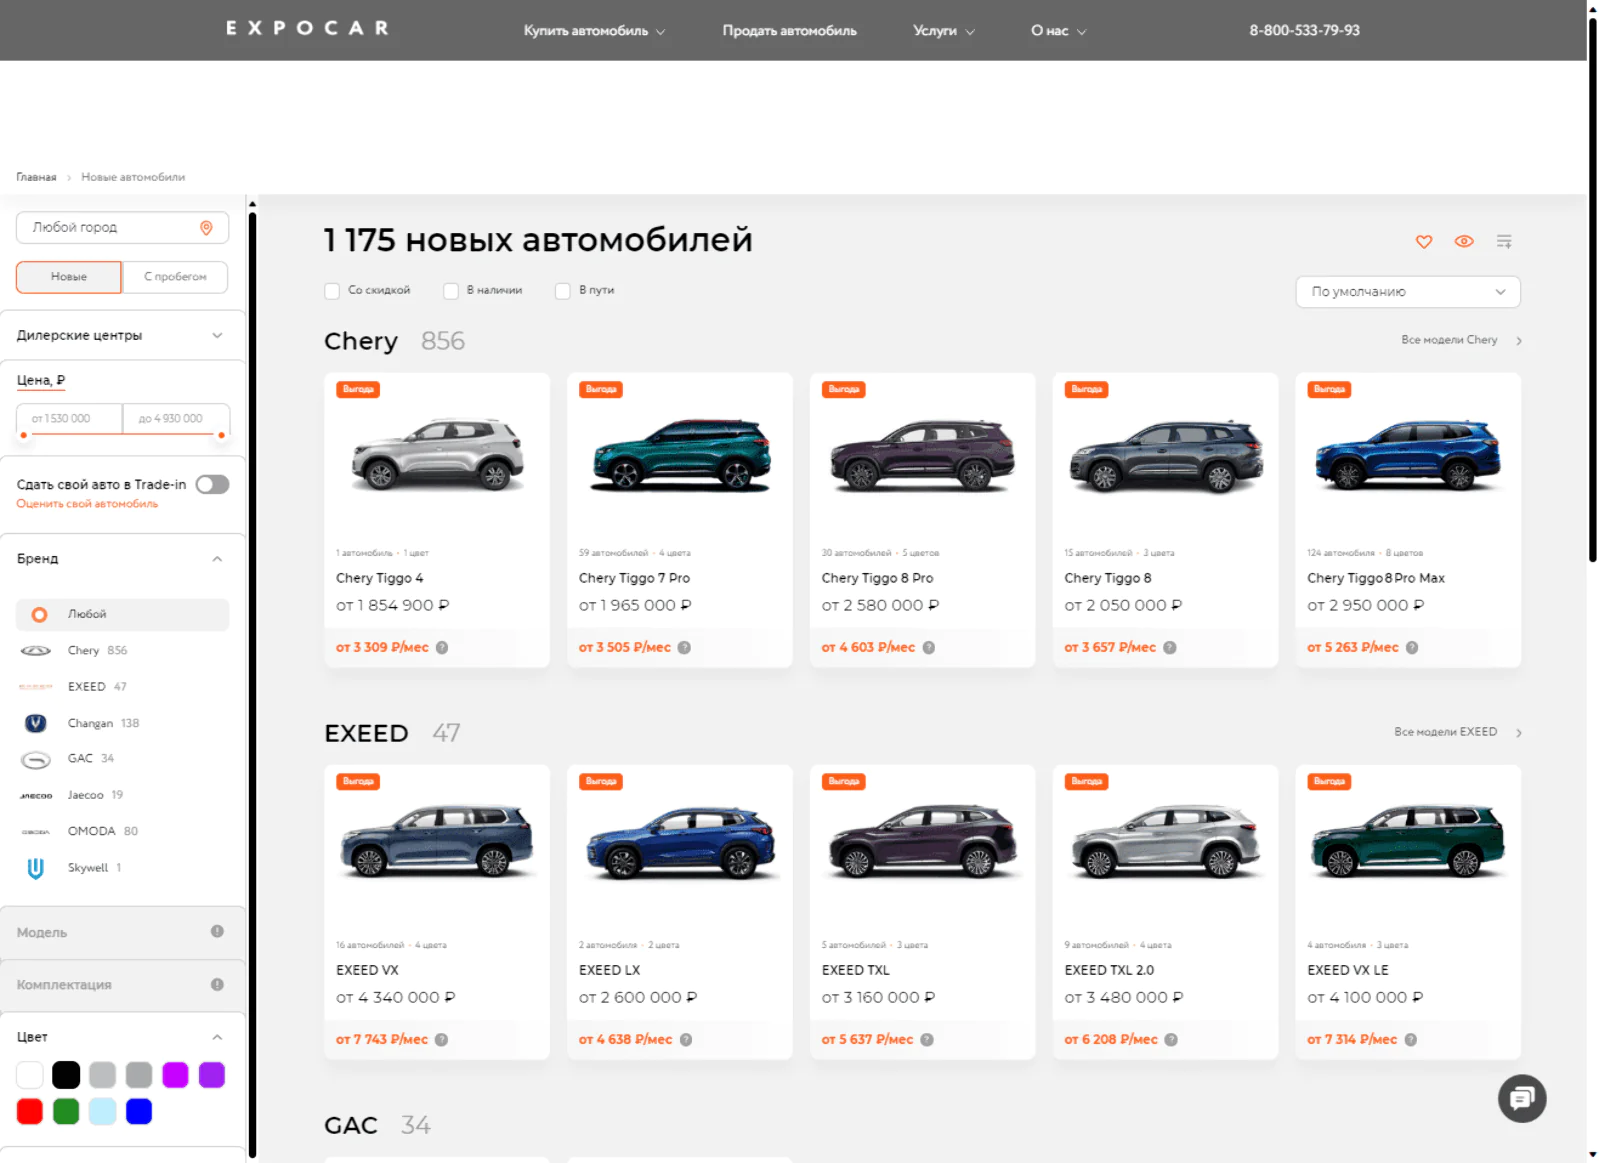
Task: Open the Услуги dropdown menu
Action: (943, 31)
